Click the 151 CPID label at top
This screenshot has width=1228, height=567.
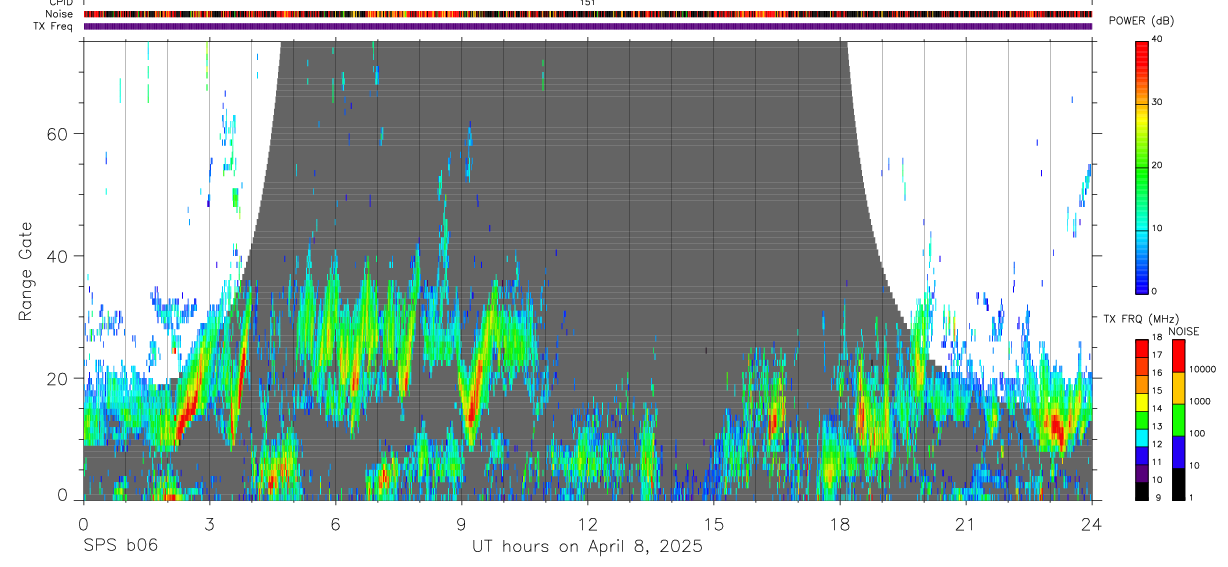coord(587,3)
